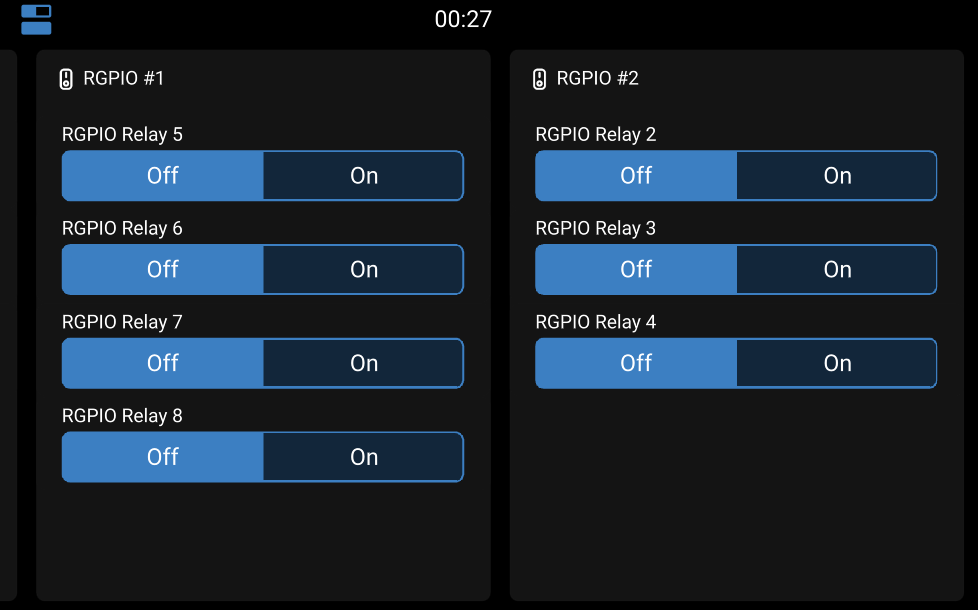Screen dimensions: 978x610
Task: Disable RGPIO Relay 4 with Off
Action: 636,363
